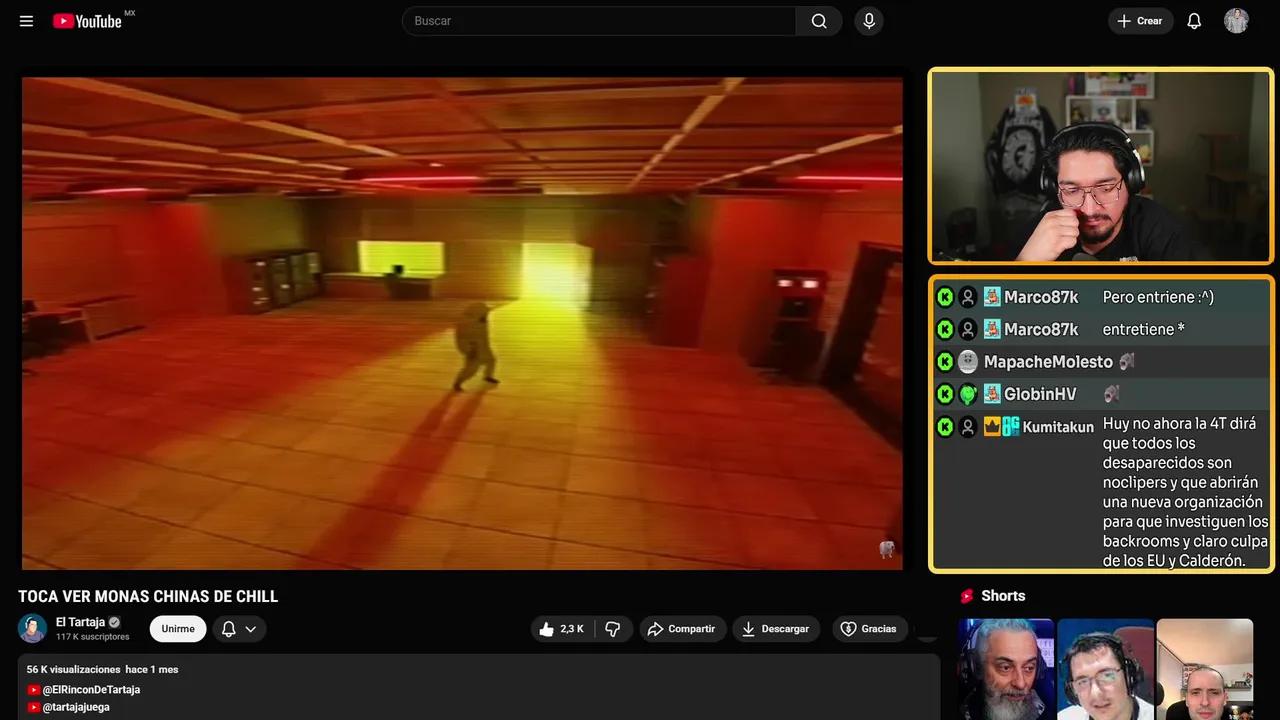The width and height of the screenshot is (1280, 720).
Task: Open the second Short with man in headphones
Action: pyautogui.click(x=1105, y=669)
